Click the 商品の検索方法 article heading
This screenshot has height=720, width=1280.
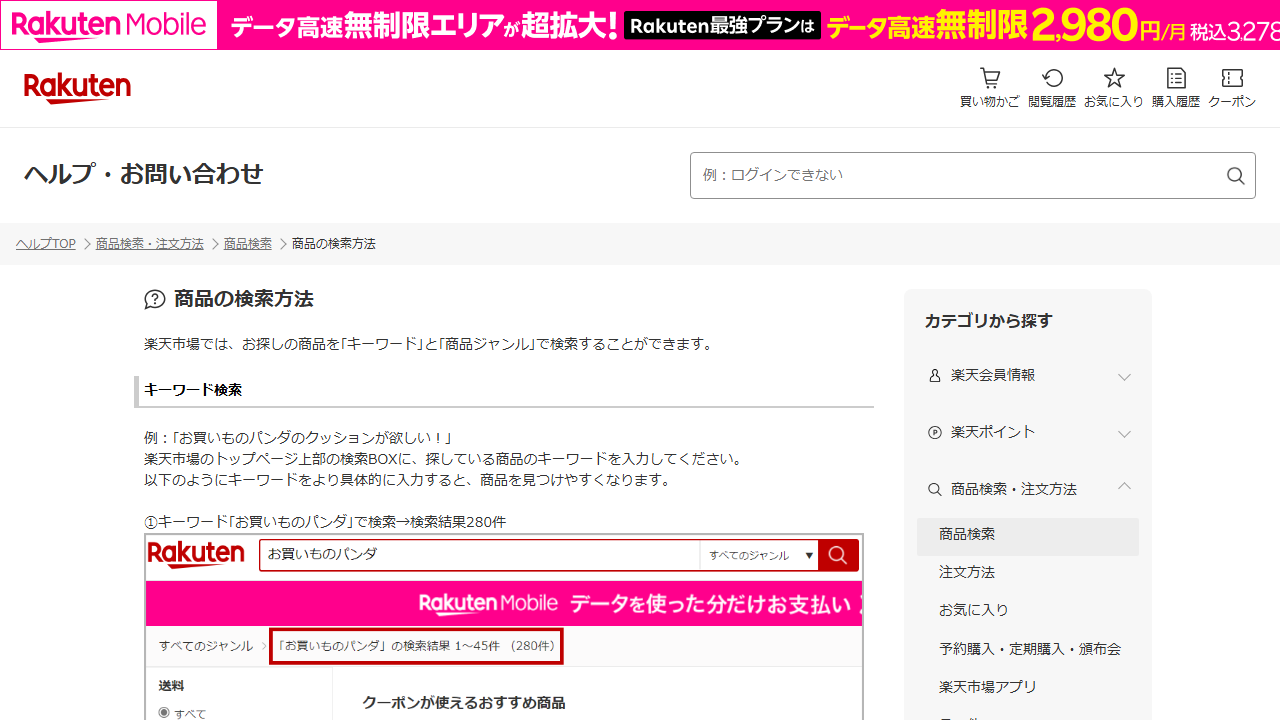coord(244,299)
